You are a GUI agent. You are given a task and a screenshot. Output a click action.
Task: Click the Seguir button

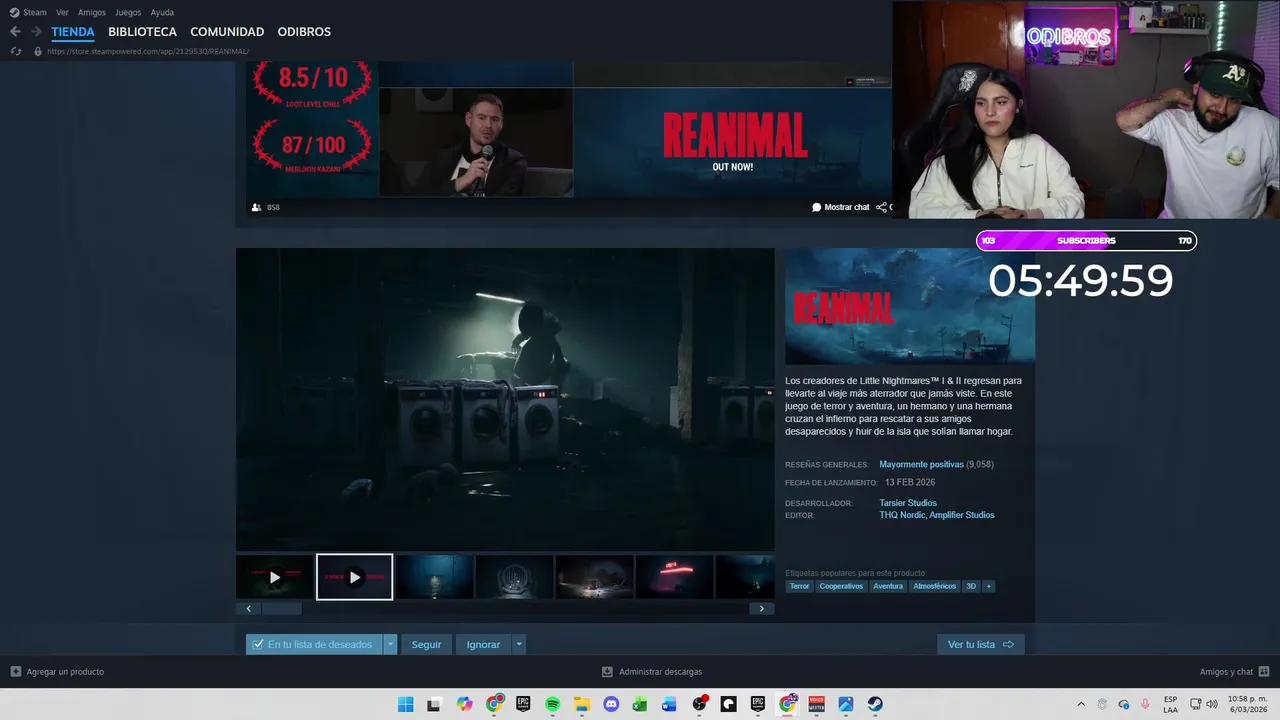[x=426, y=644]
